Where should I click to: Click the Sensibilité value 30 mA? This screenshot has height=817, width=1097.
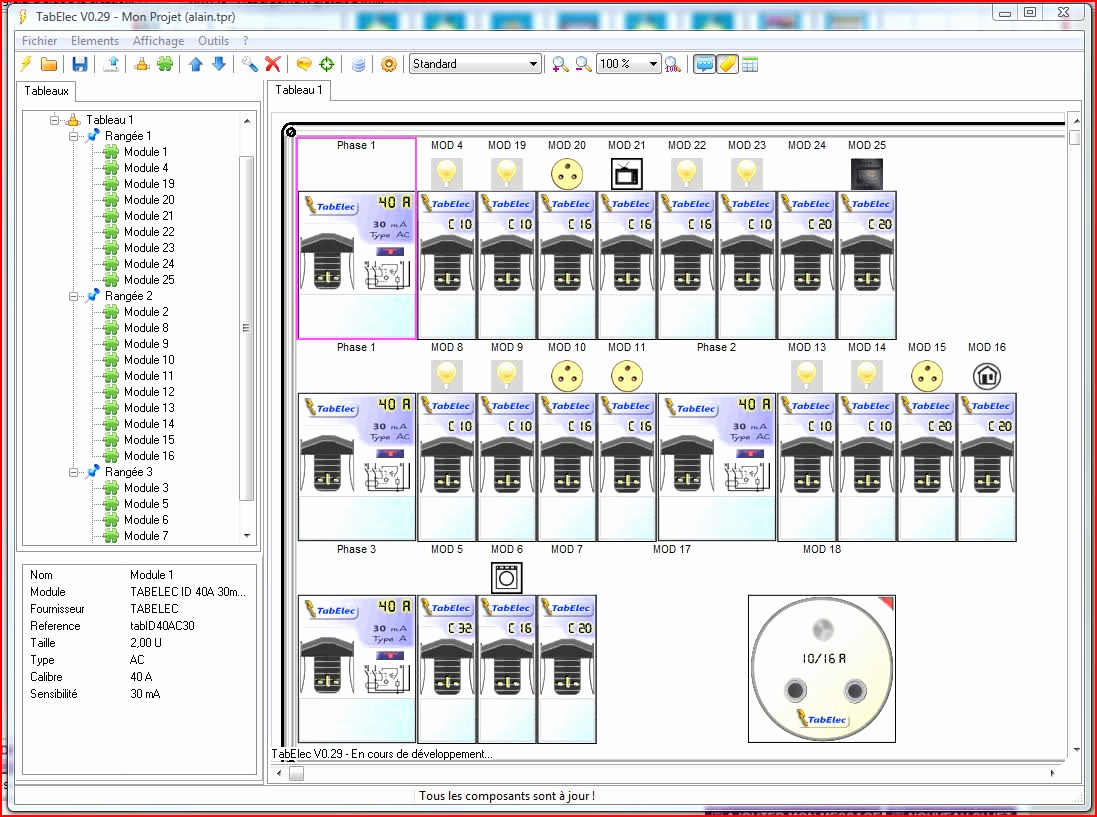(145, 694)
